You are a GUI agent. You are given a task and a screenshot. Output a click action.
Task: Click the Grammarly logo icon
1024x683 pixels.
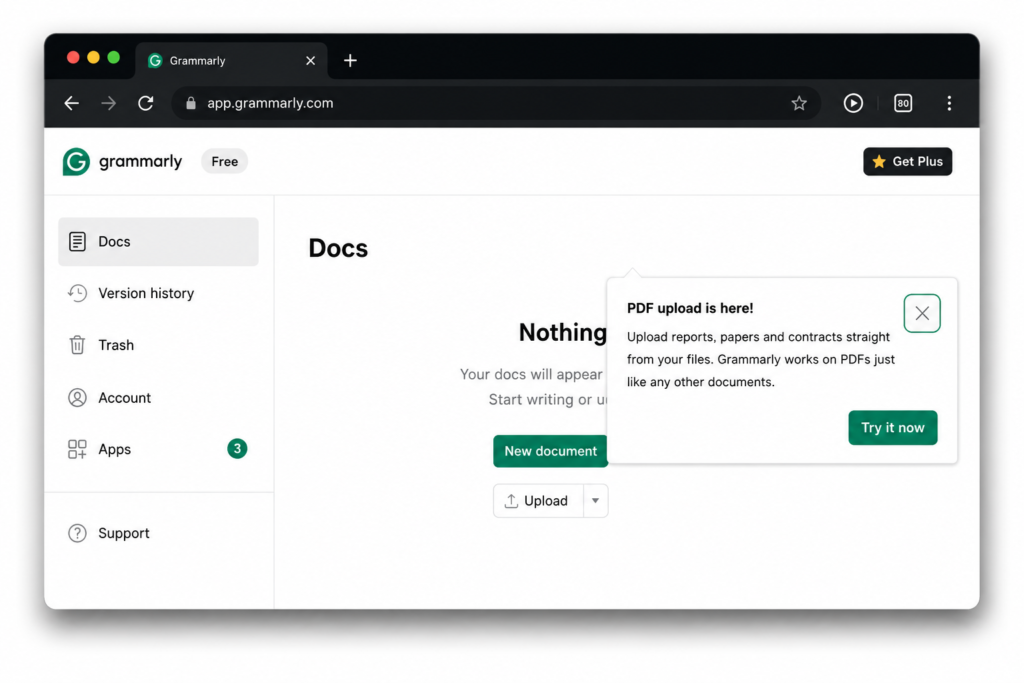(x=76, y=161)
